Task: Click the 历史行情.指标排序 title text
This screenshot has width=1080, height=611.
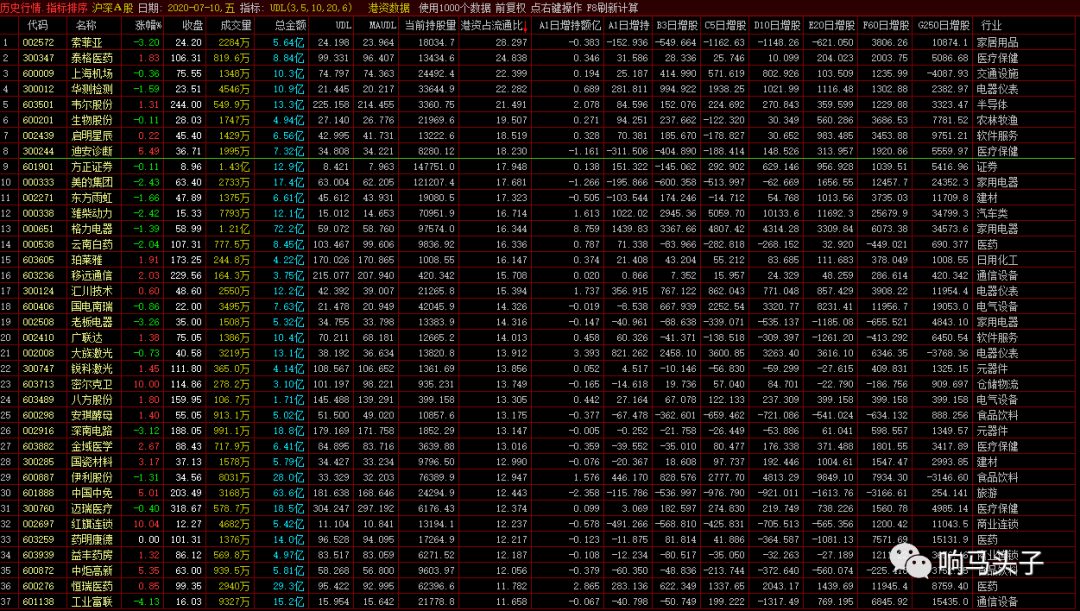Action: tap(44, 8)
